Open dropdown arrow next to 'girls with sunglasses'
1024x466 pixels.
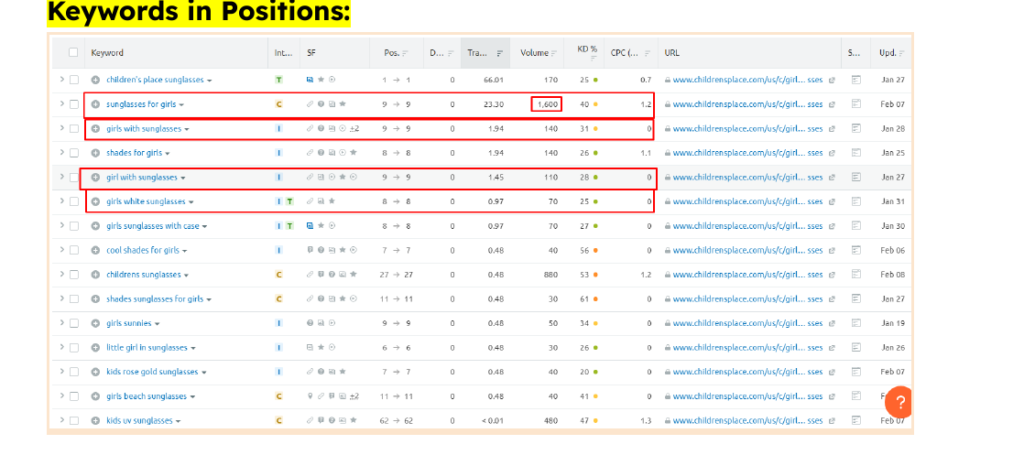[187, 129]
